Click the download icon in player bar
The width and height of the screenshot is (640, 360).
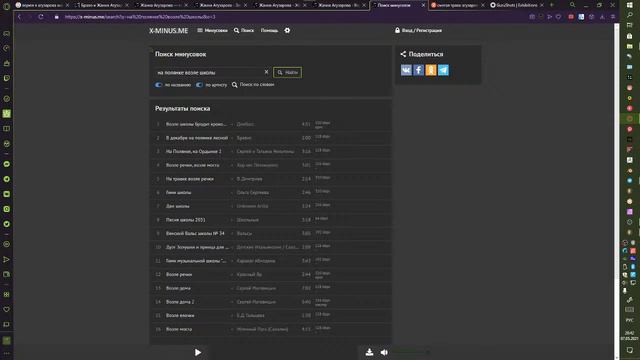[x=369, y=352]
